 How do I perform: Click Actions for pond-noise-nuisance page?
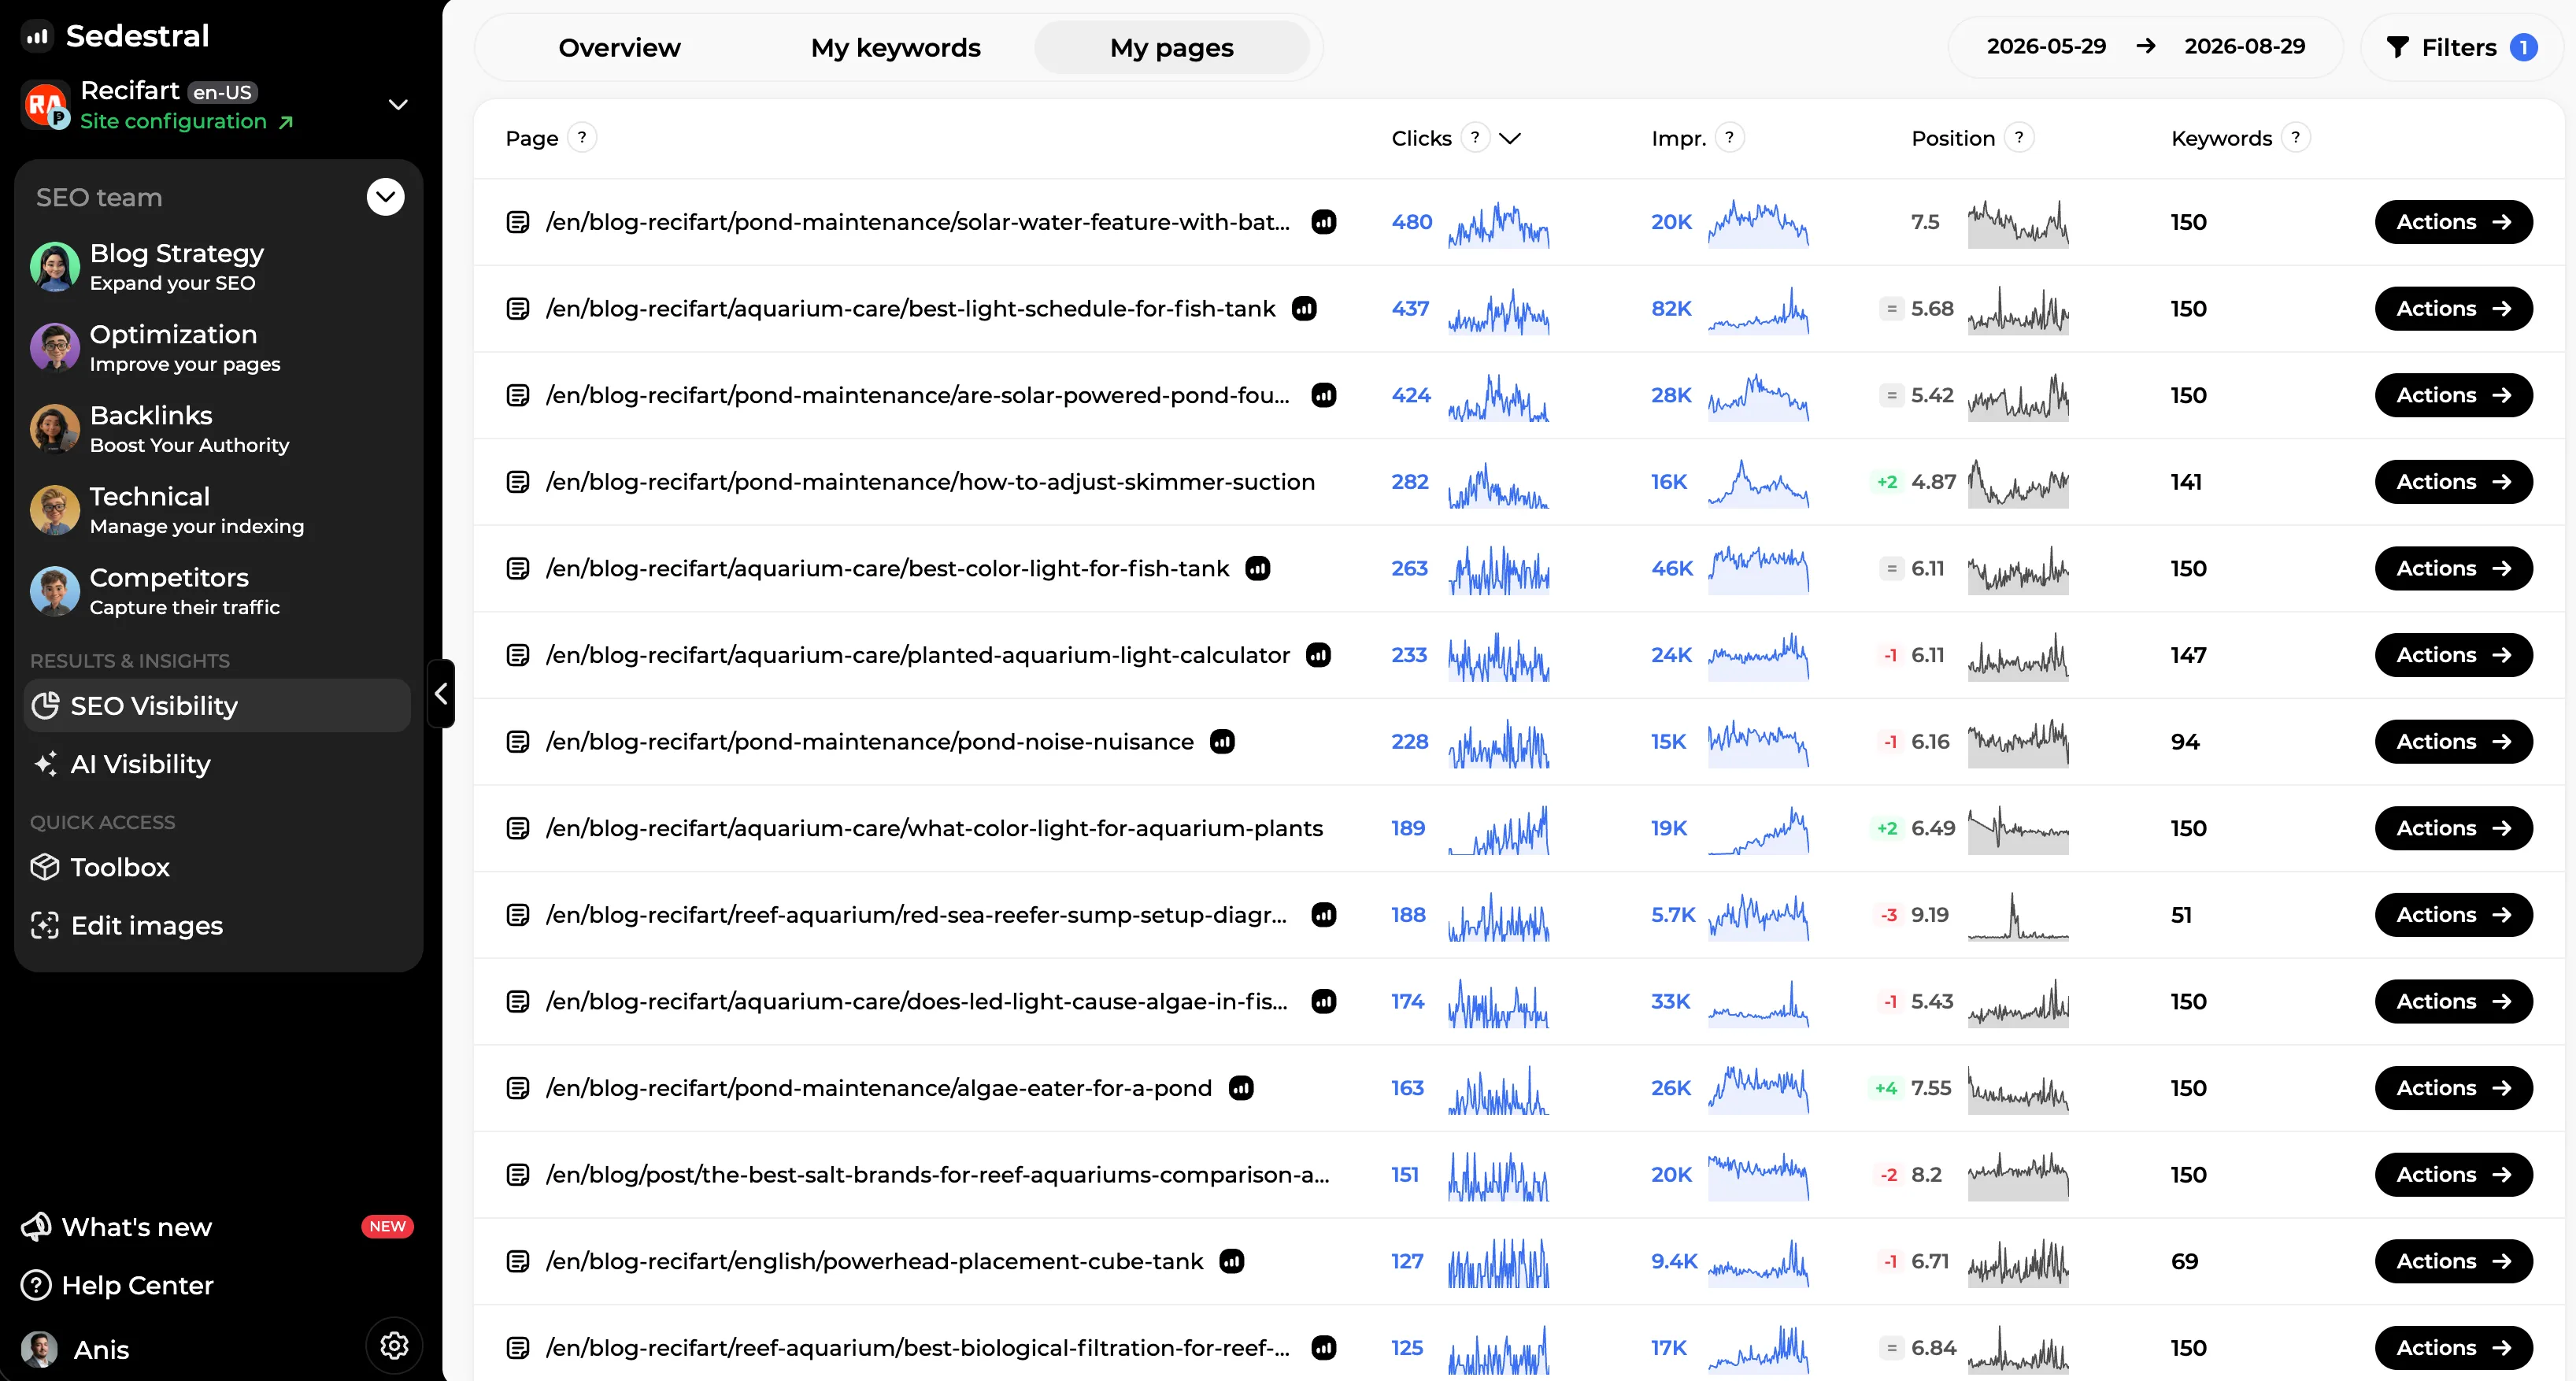(x=2453, y=742)
